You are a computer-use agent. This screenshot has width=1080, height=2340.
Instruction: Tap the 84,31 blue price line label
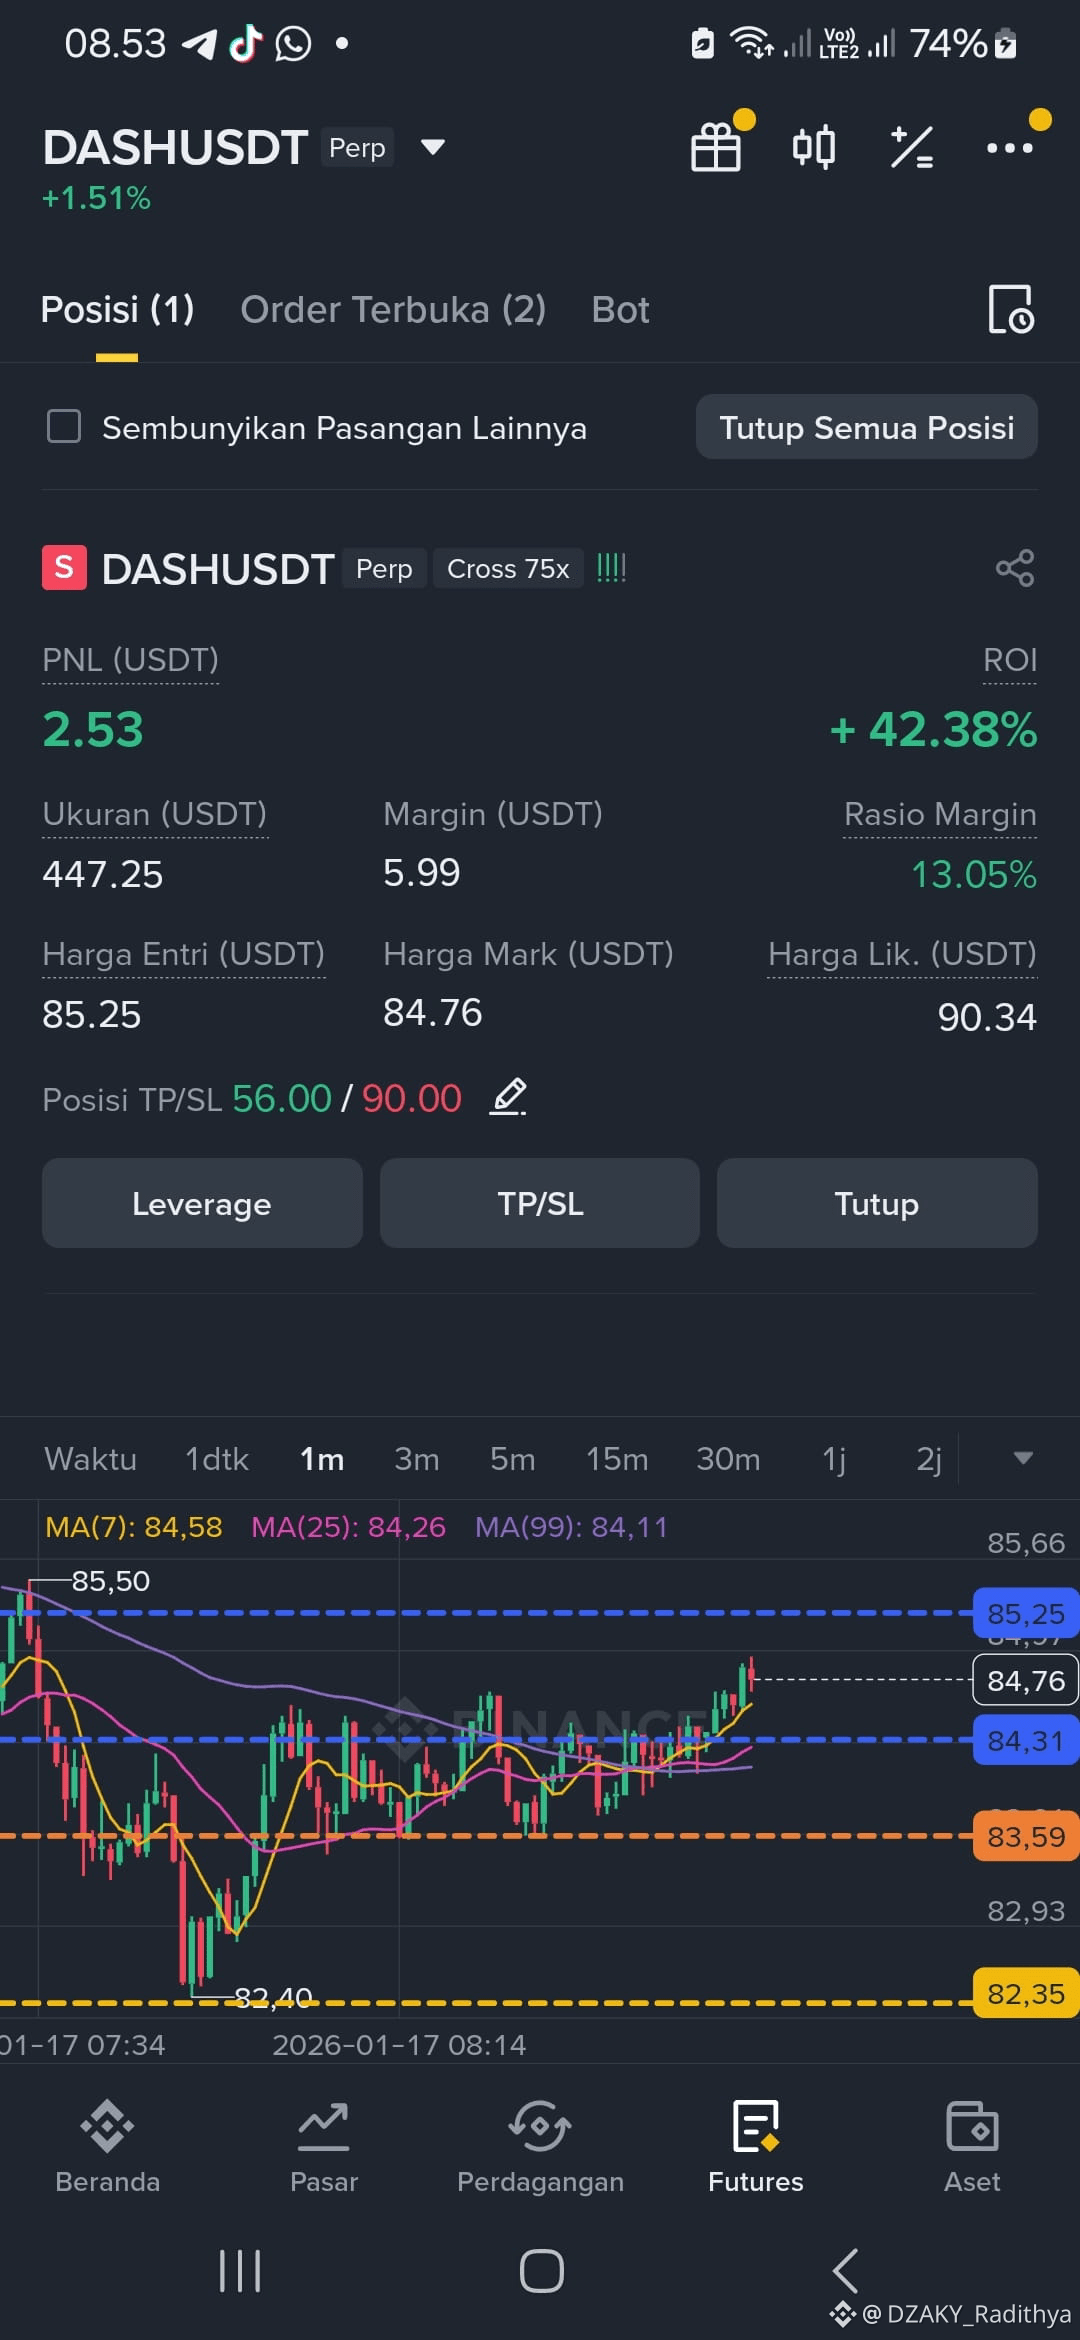(1026, 1741)
